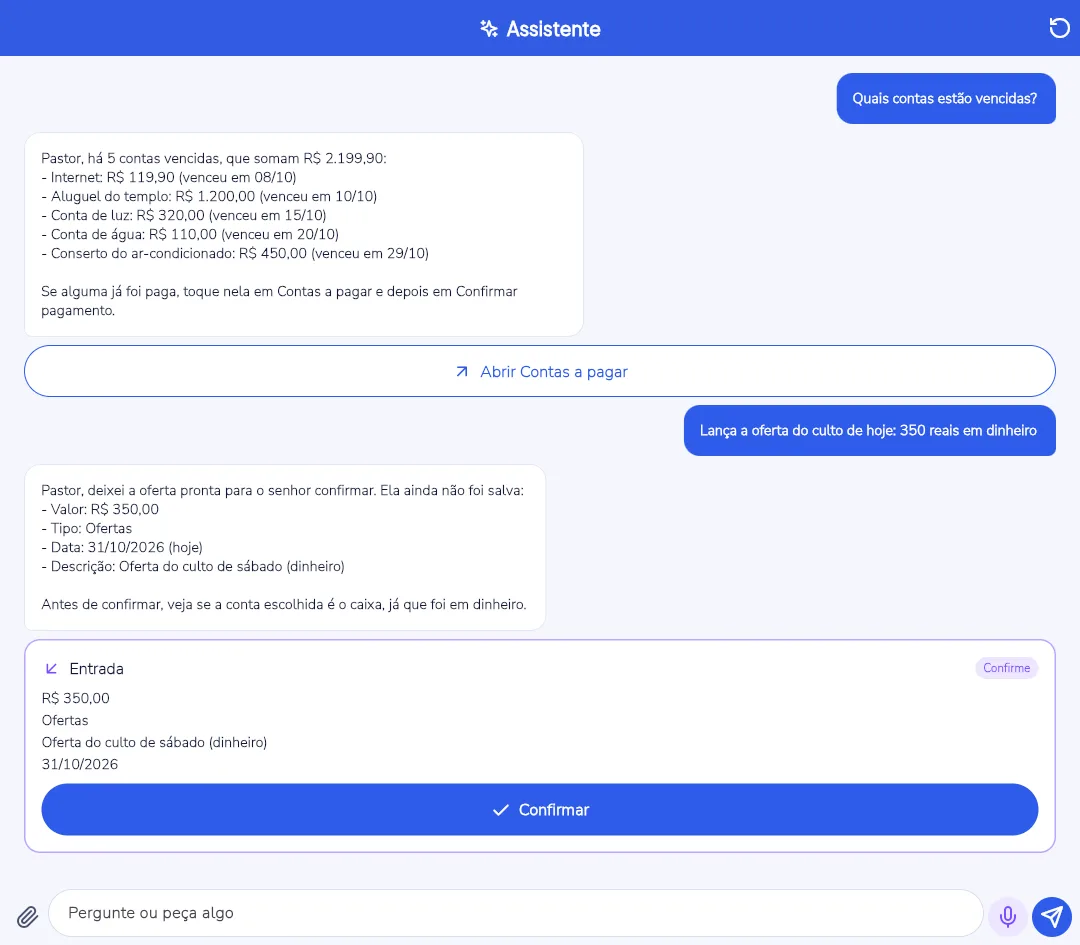Click the line 'Conserto do ar-condicionado: R$ 450,00'
This screenshot has width=1080, height=945.
[x=235, y=253]
